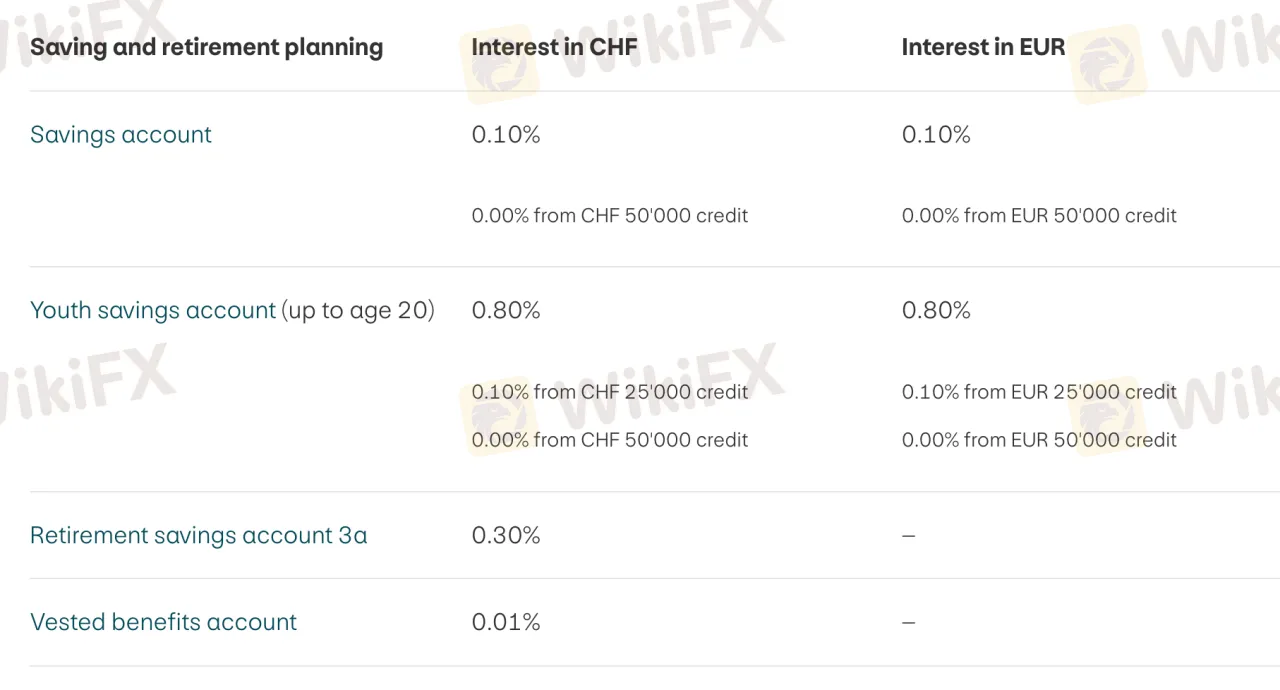The width and height of the screenshot is (1280, 690).
Task: Click the 'Interest in CHF' column header
Action: pos(554,47)
